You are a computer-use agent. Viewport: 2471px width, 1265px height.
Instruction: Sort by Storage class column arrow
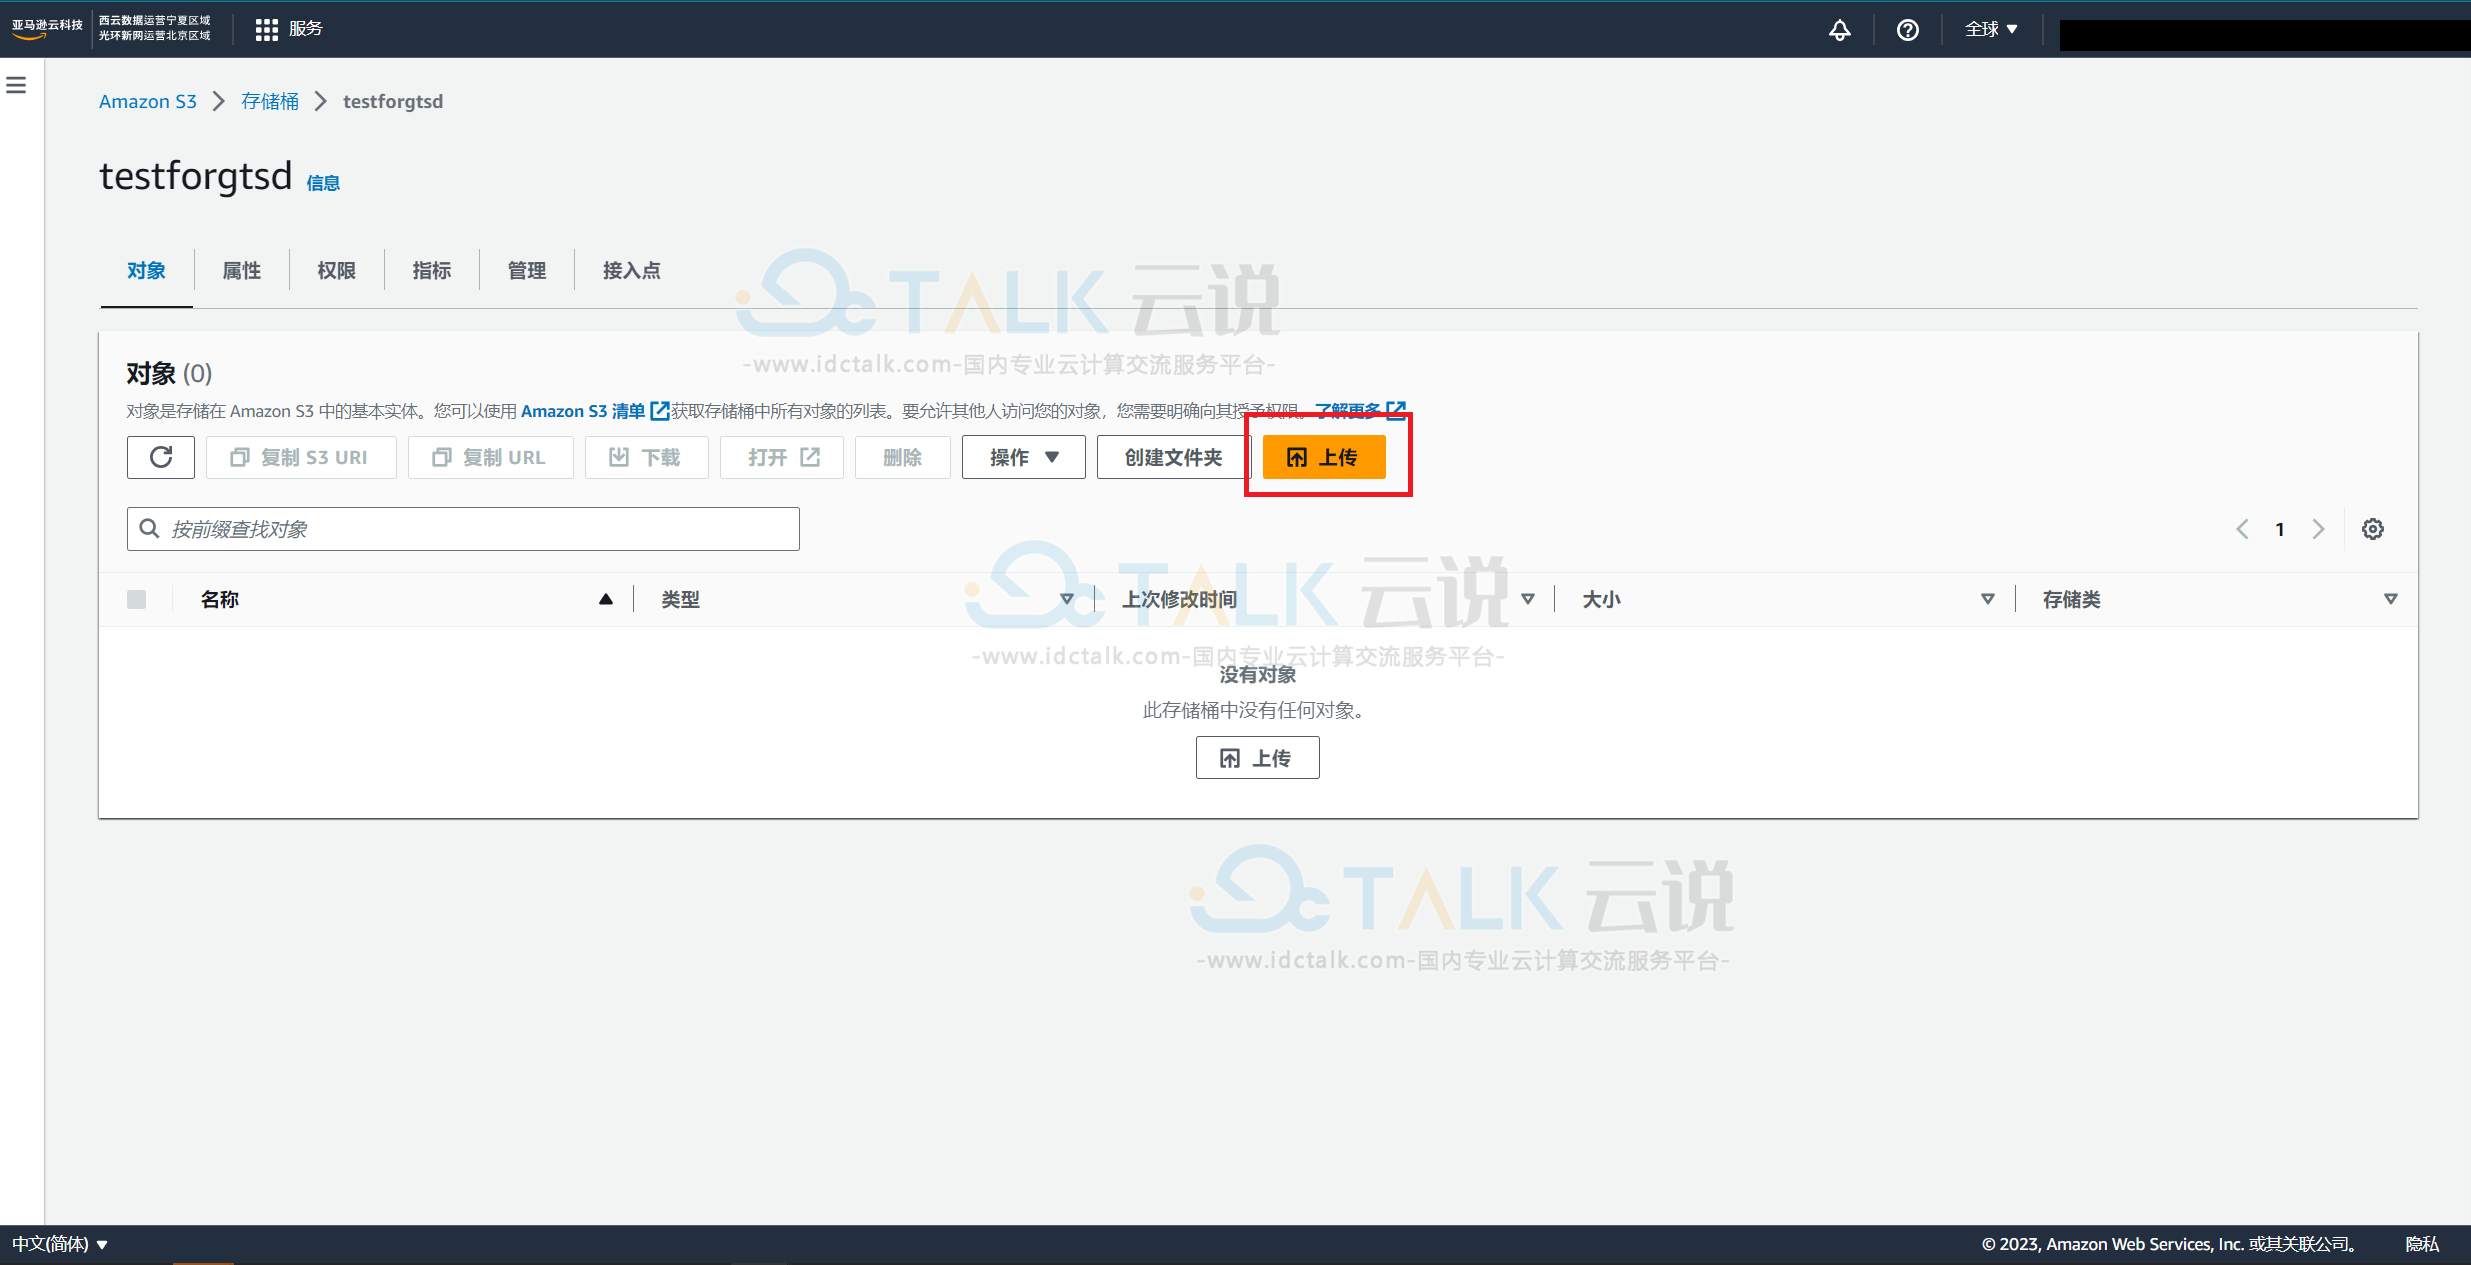click(x=2390, y=600)
